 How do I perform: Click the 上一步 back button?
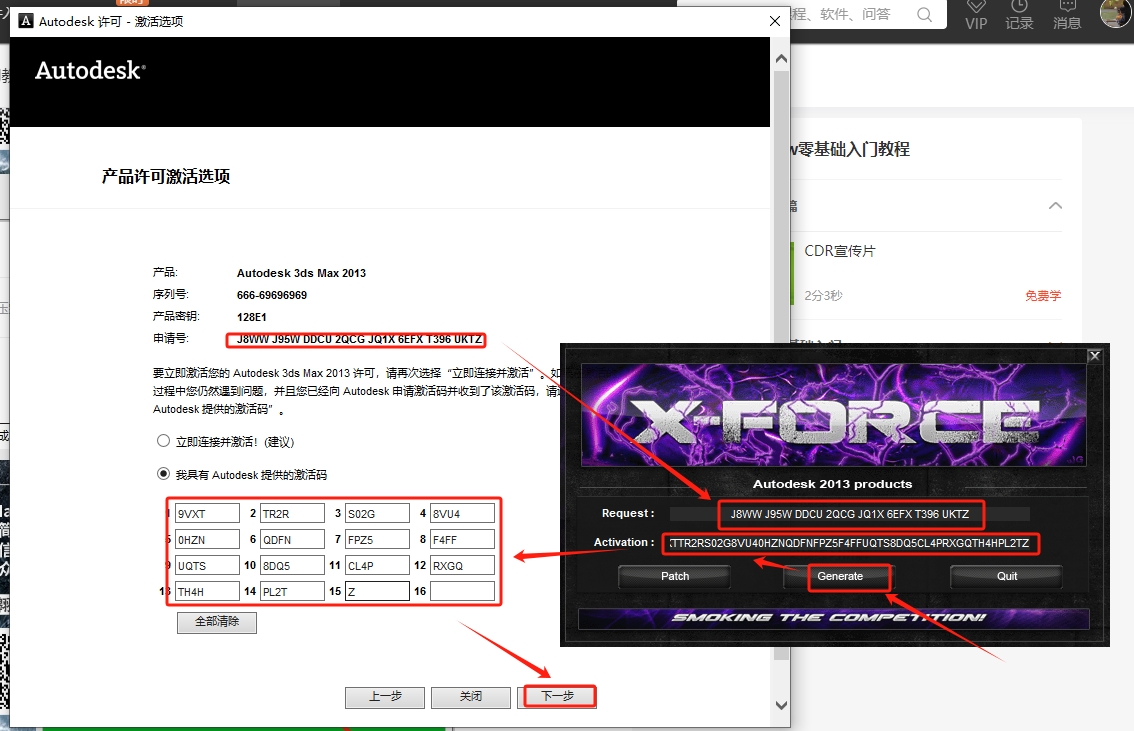(385, 696)
